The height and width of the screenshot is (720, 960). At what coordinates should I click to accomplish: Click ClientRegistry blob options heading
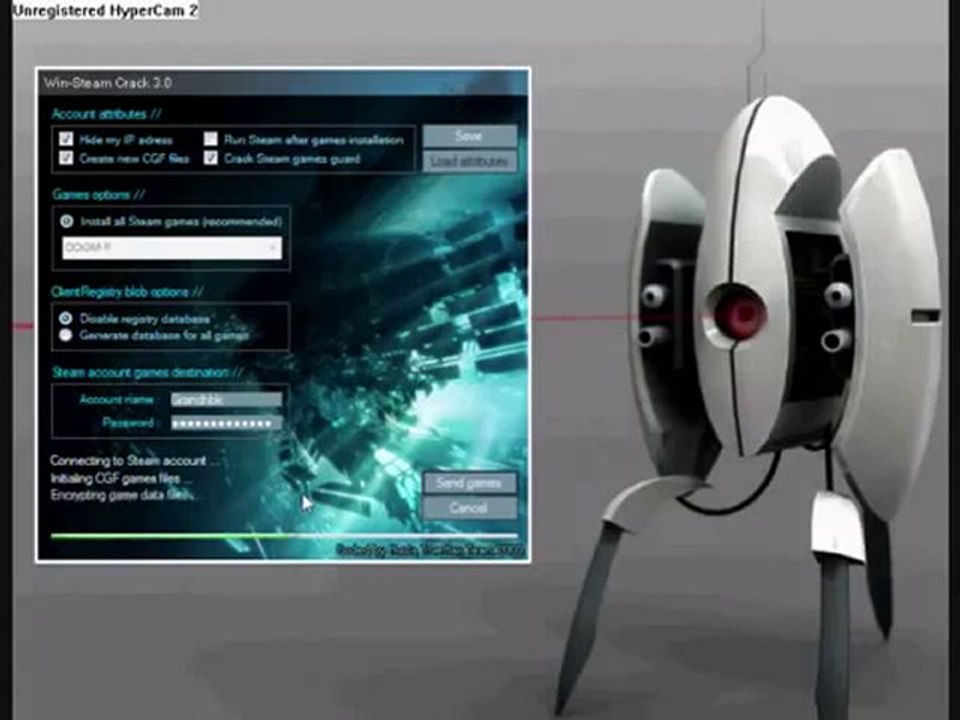[127, 292]
